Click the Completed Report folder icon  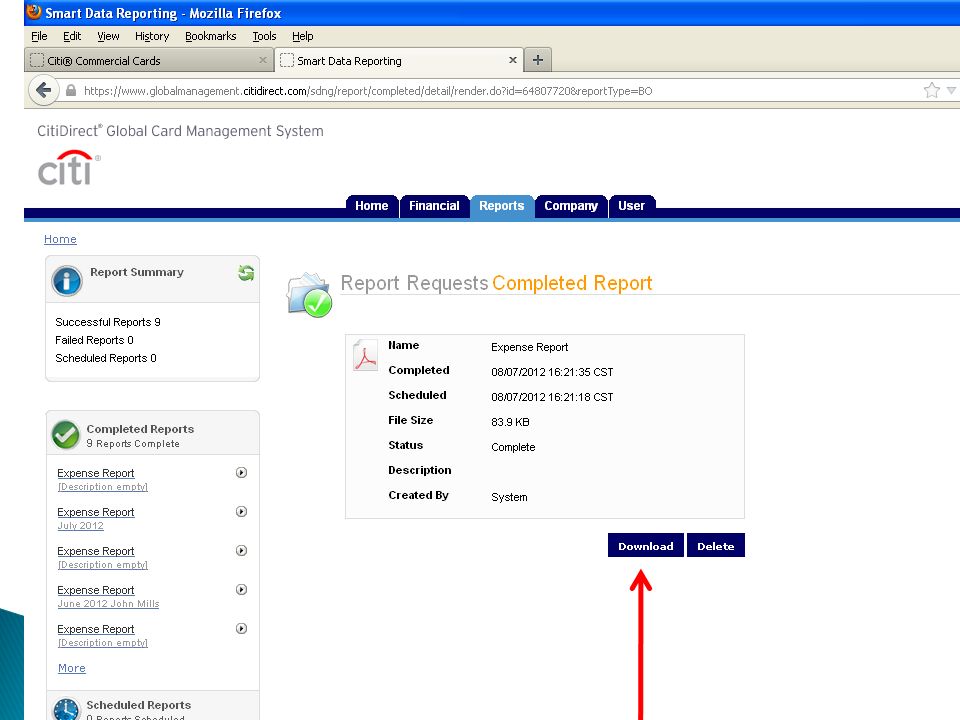[310, 295]
